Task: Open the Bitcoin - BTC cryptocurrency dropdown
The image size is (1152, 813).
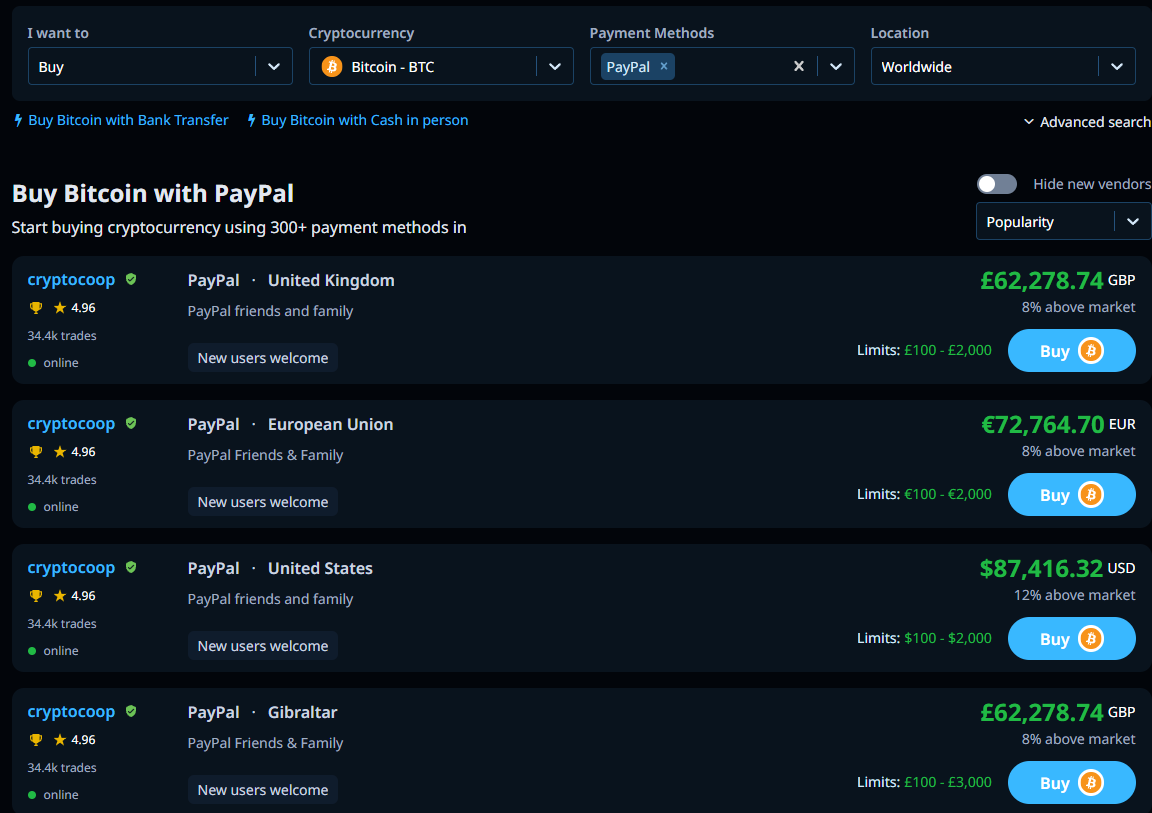Action: [441, 66]
